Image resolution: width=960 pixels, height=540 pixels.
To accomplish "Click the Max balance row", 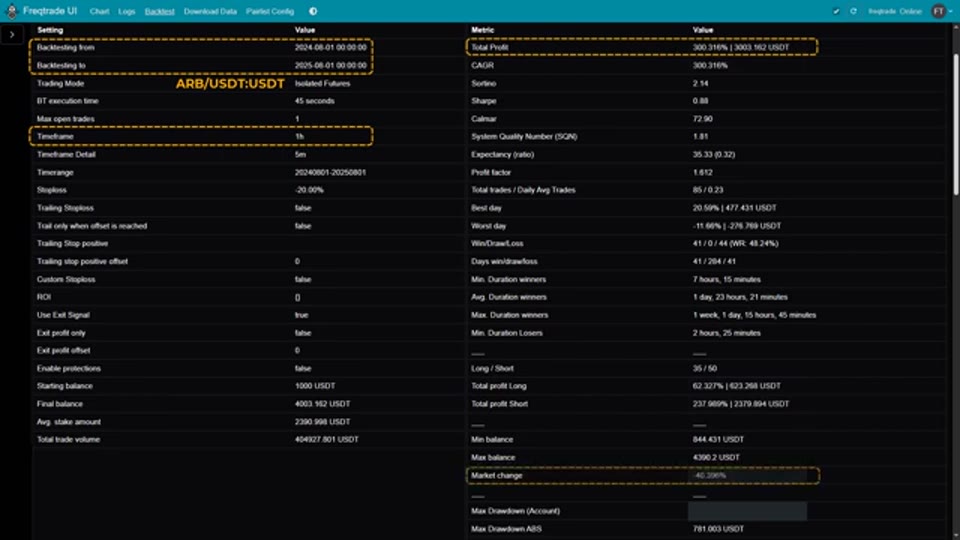I will 706,457.
